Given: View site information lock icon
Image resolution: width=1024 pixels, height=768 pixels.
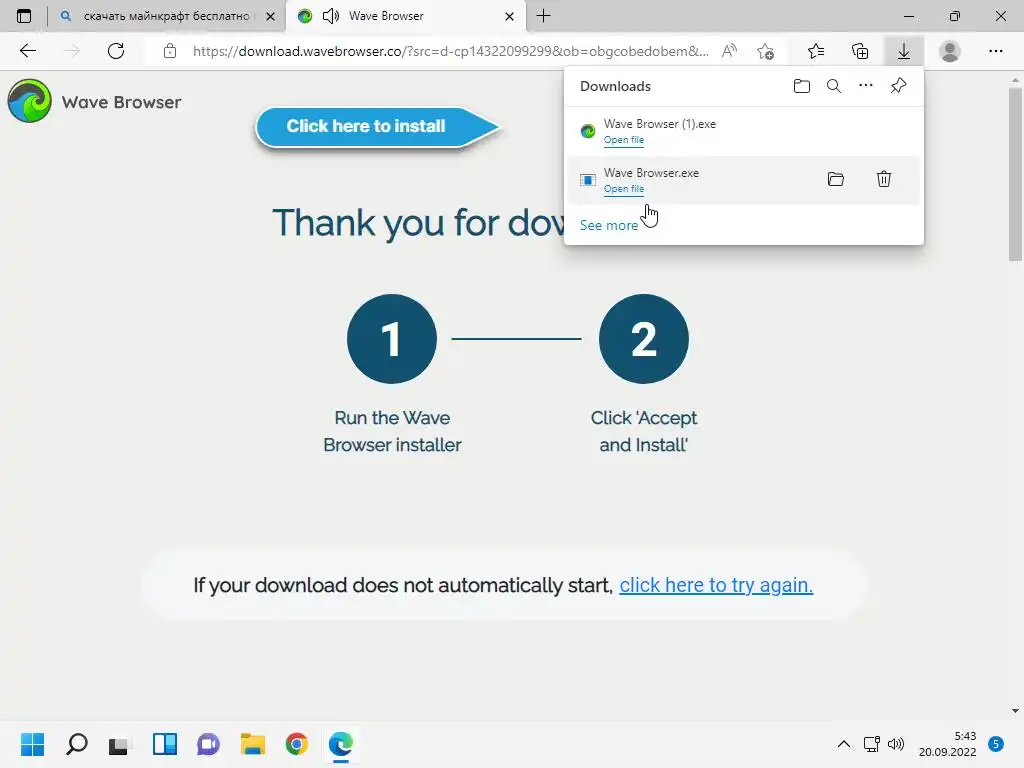Looking at the screenshot, I should 170,51.
